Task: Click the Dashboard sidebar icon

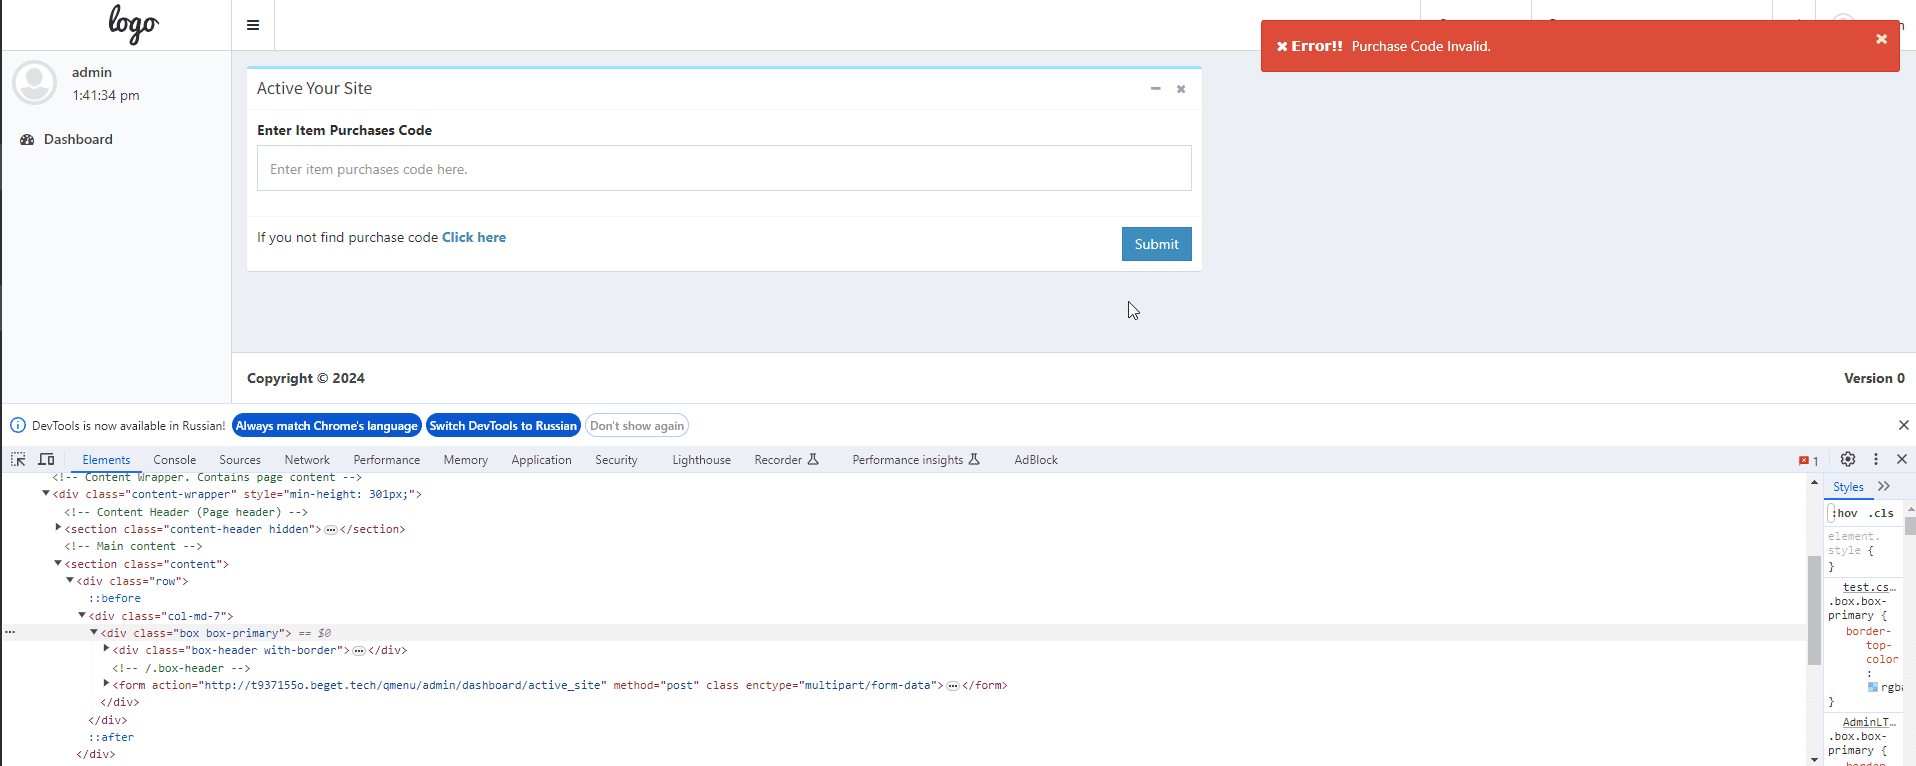Action: (27, 140)
